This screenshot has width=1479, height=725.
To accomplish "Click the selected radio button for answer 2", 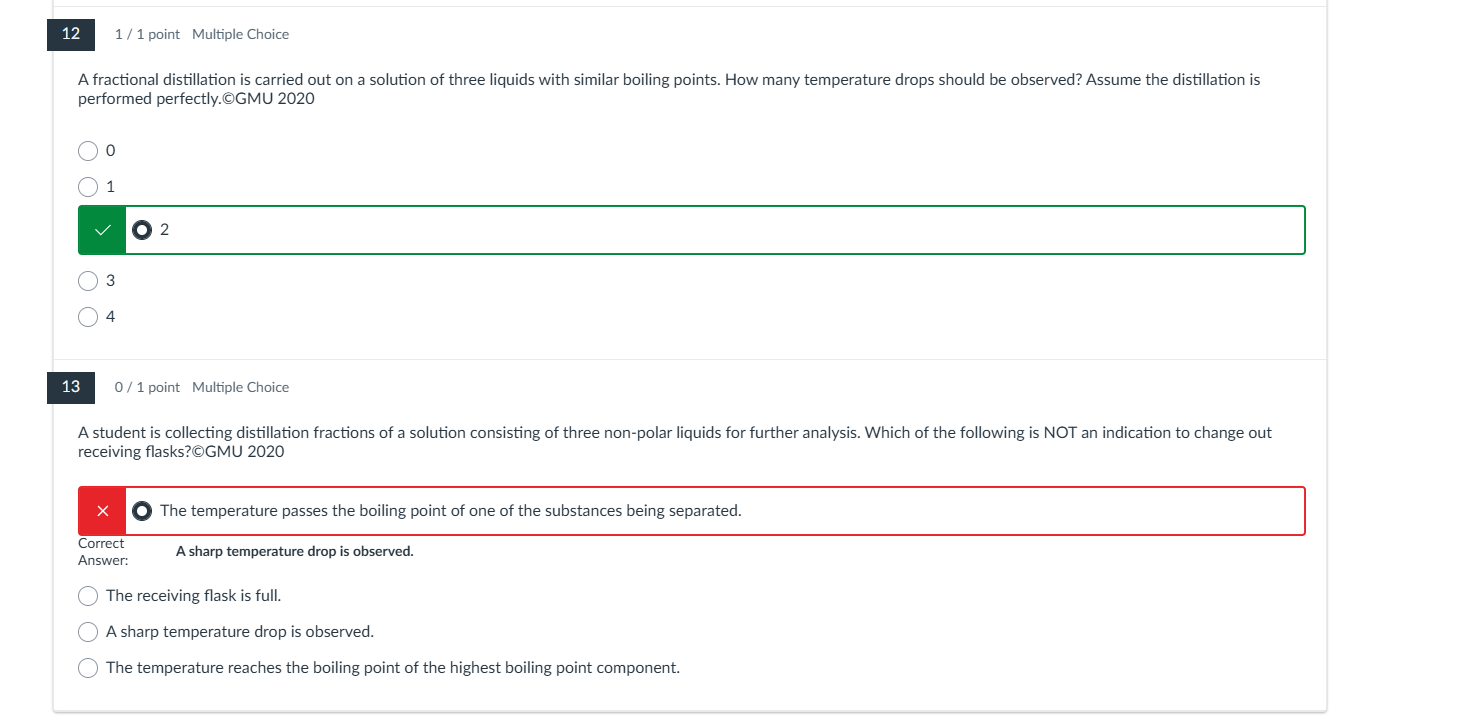I will point(143,230).
